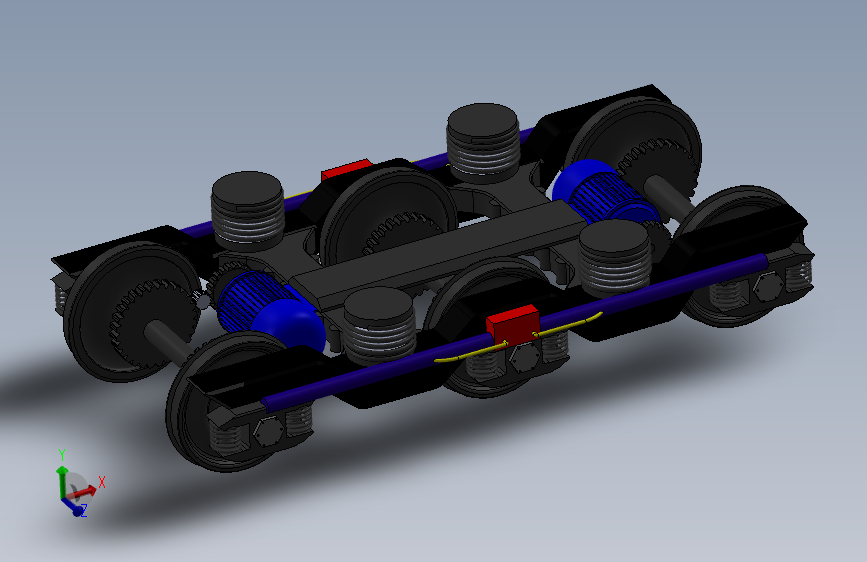Click the hex nut on the right-end axle box
The height and width of the screenshot is (562, 867).
tap(769, 287)
